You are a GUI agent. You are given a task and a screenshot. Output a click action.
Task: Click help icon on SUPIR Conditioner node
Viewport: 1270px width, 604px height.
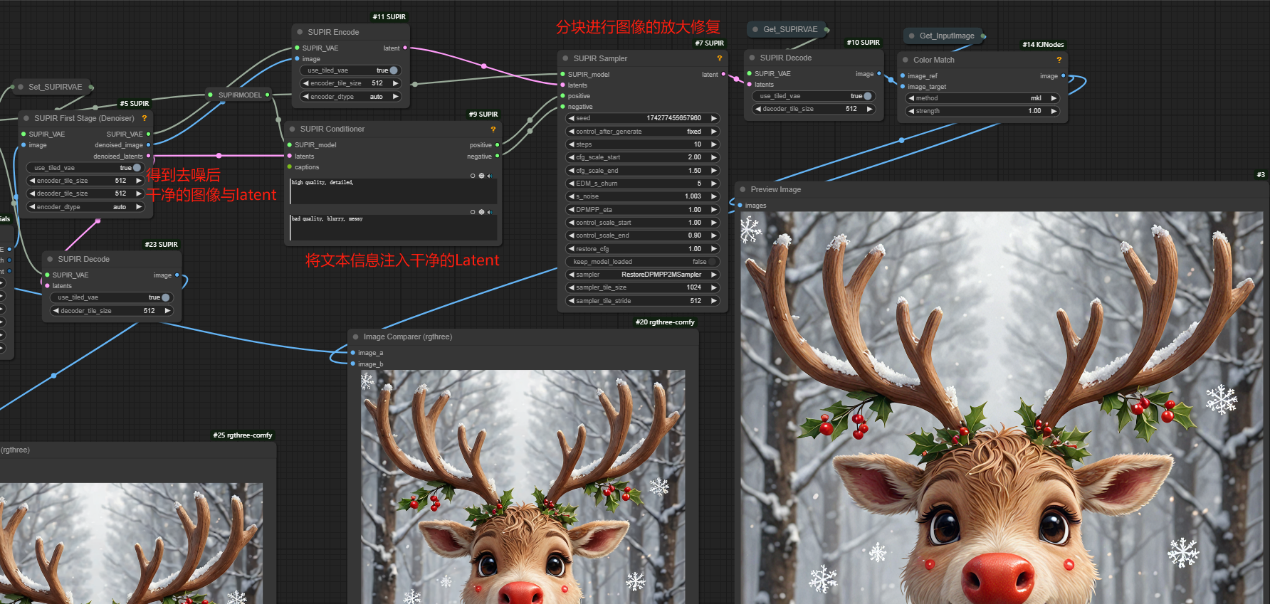492,129
